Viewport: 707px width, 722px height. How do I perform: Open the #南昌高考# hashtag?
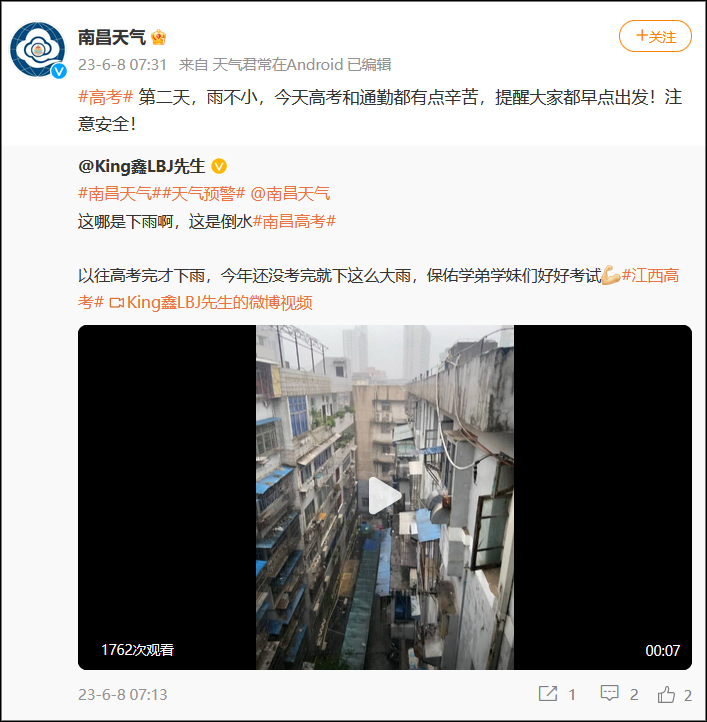(294, 221)
